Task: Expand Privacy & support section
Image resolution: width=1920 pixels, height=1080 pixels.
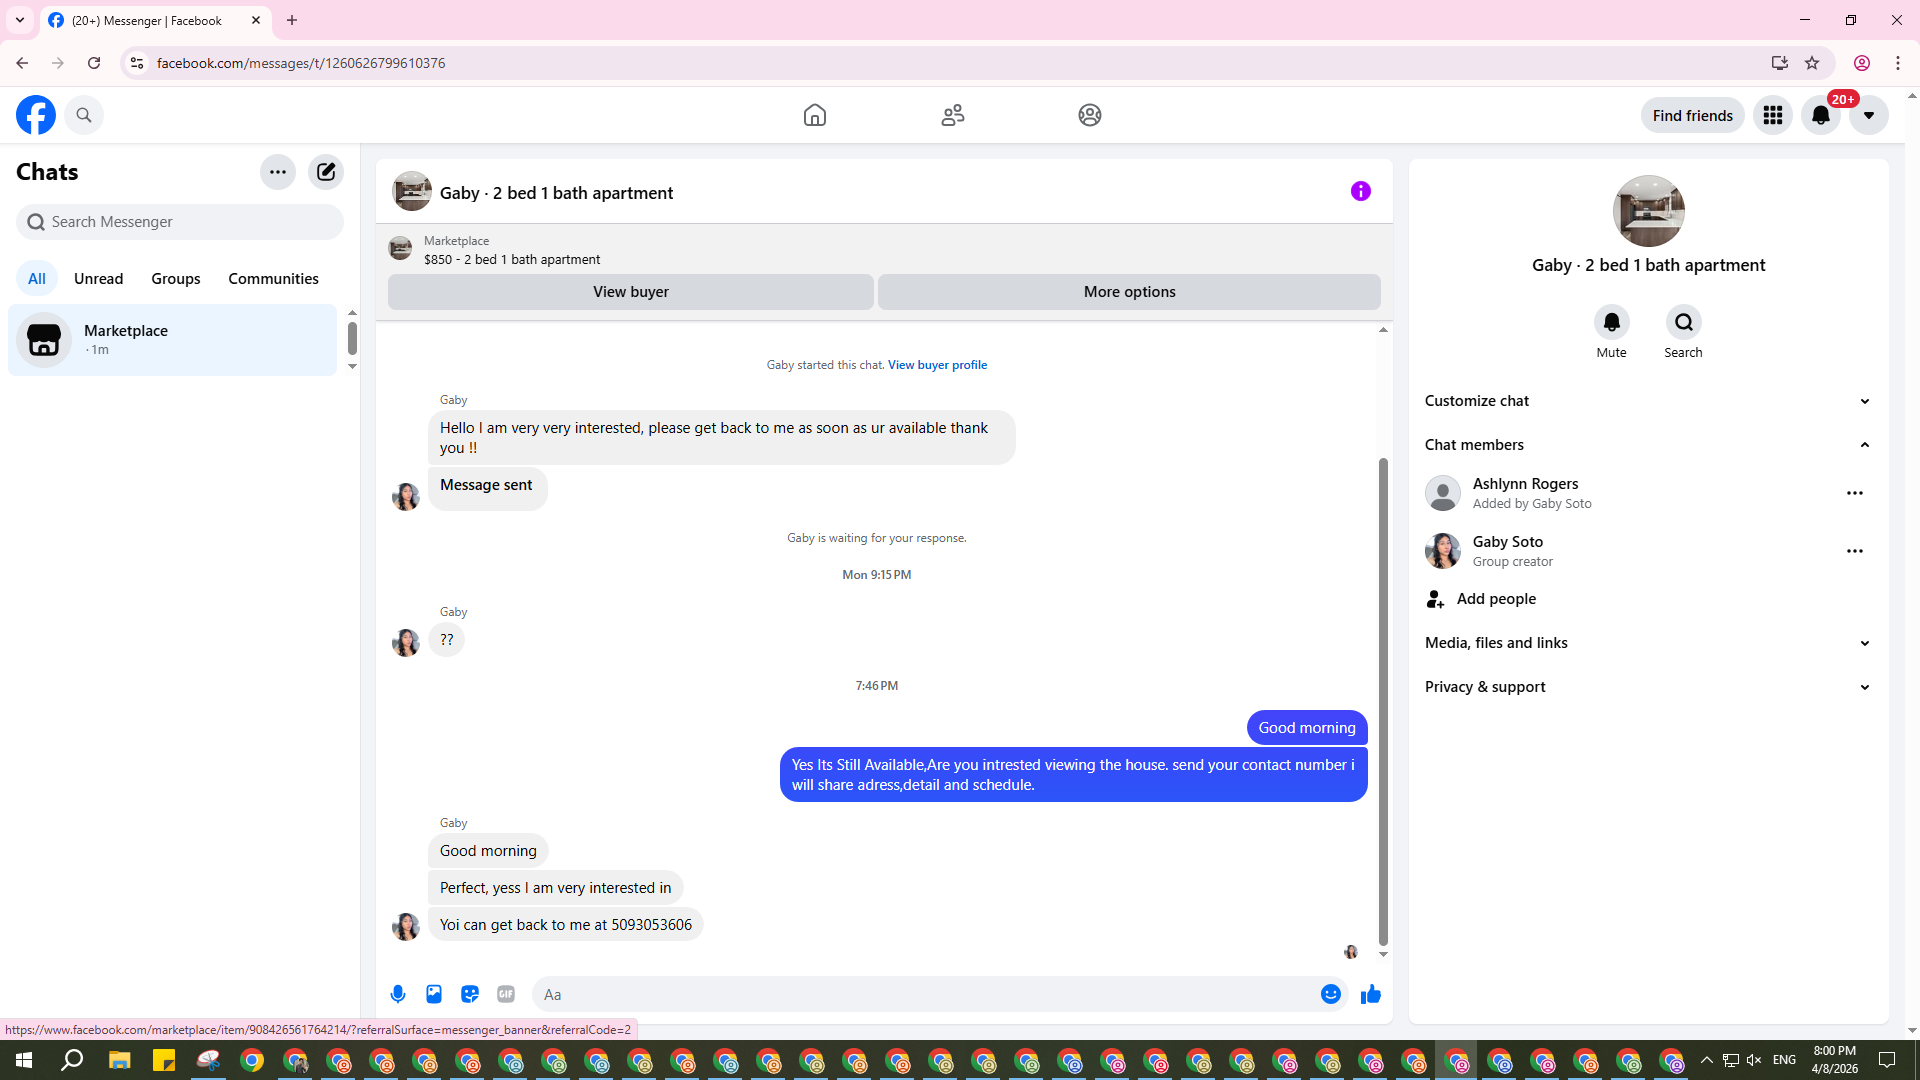Action: pyautogui.click(x=1647, y=687)
